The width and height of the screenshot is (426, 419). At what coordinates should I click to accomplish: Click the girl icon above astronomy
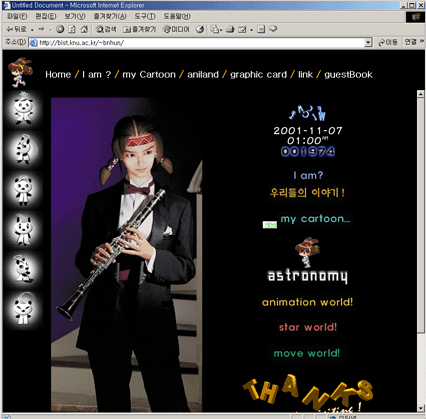[x=307, y=252]
